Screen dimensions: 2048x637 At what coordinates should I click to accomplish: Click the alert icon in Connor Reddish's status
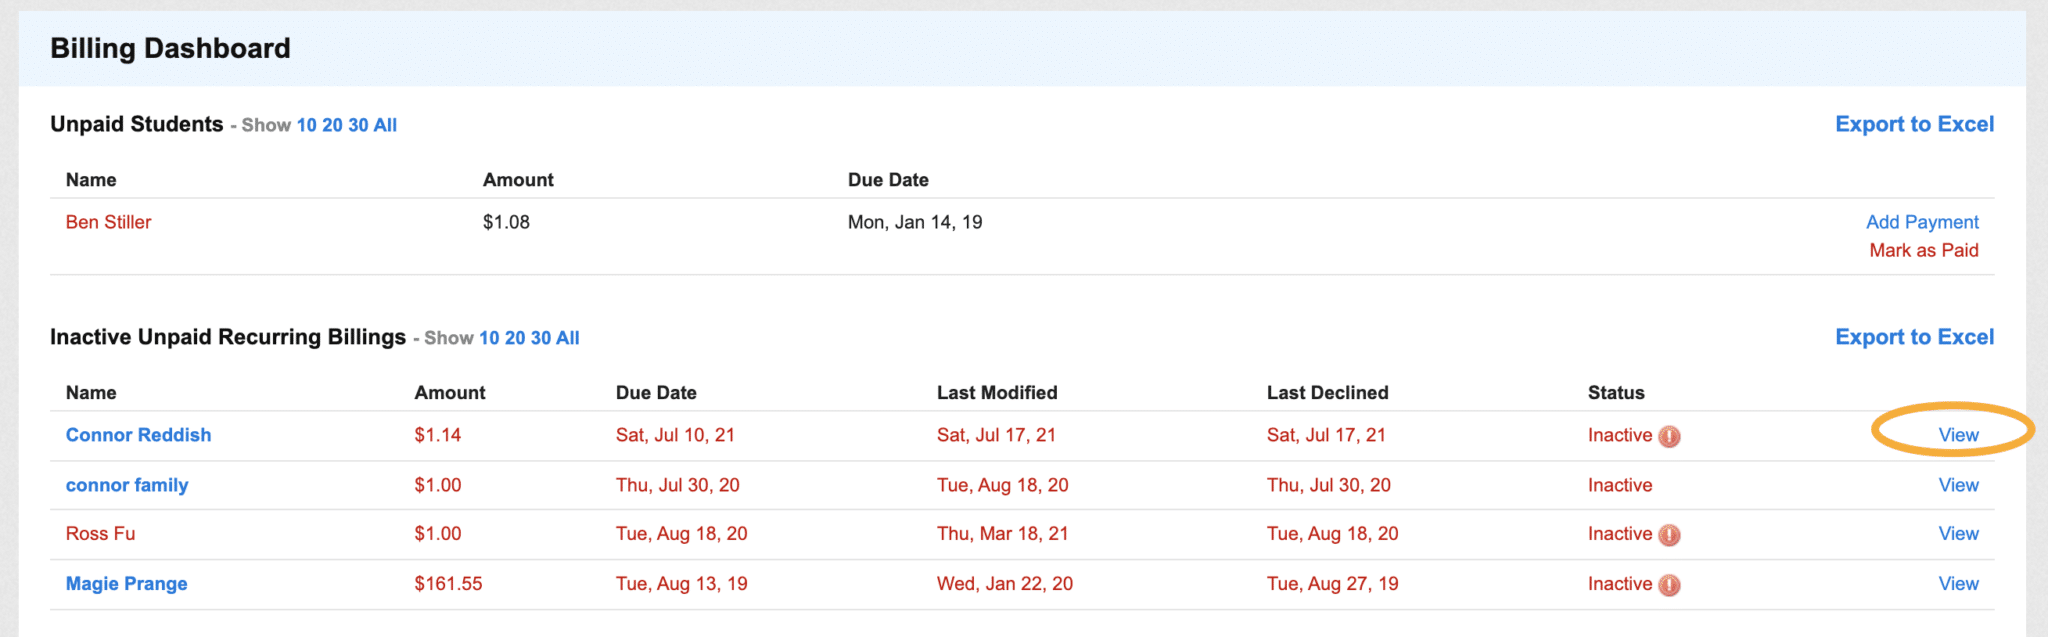pos(1669,436)
